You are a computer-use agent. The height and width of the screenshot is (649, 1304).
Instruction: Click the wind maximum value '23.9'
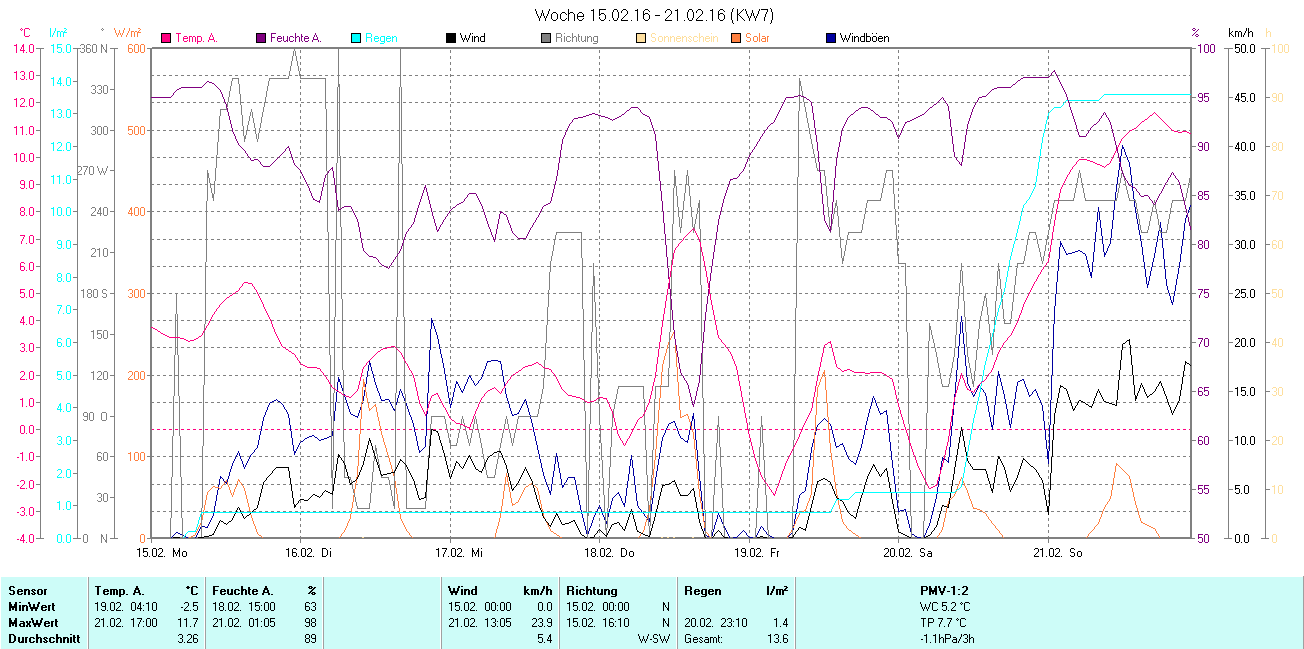coord(541,621)
